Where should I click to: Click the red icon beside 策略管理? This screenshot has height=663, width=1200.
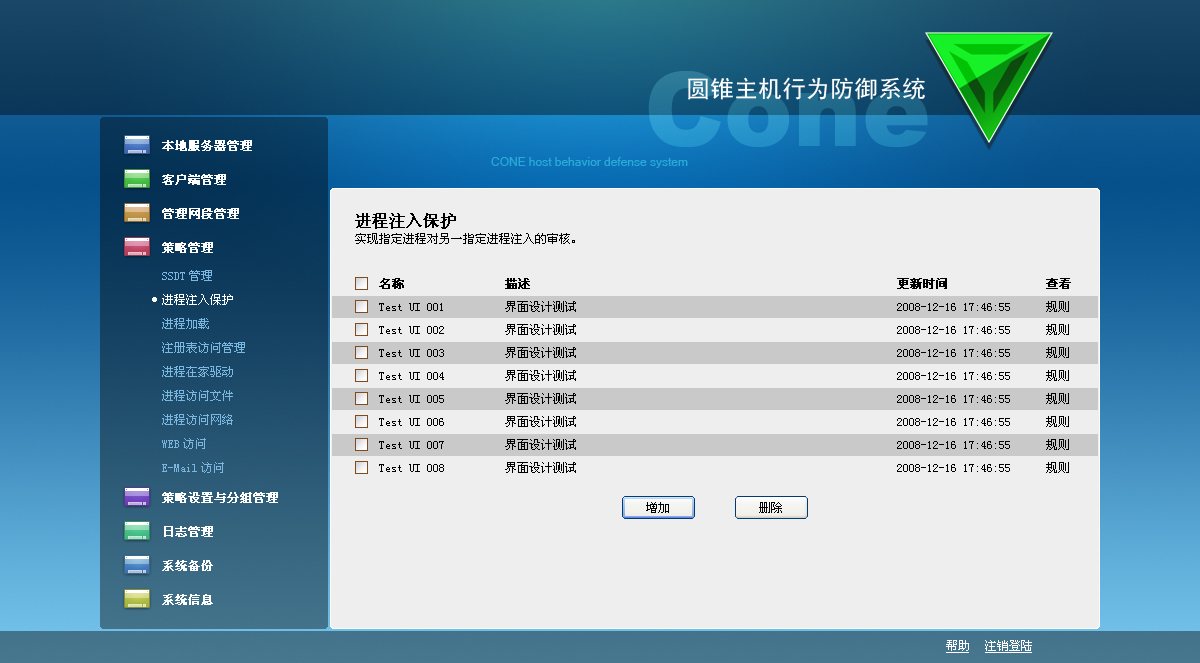[137, 247]
